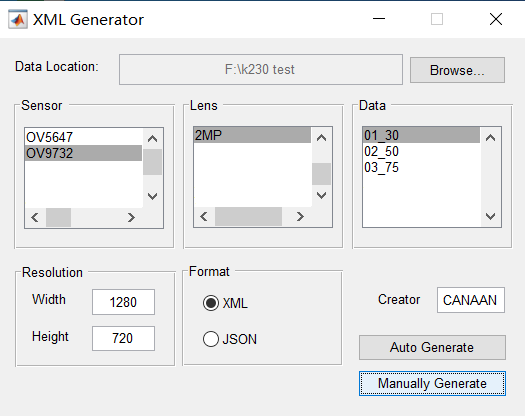Image resolution: width=525 pixels, height=416 pixels.
Task: Select 01_30 in Data list
Action: (421, 135)
